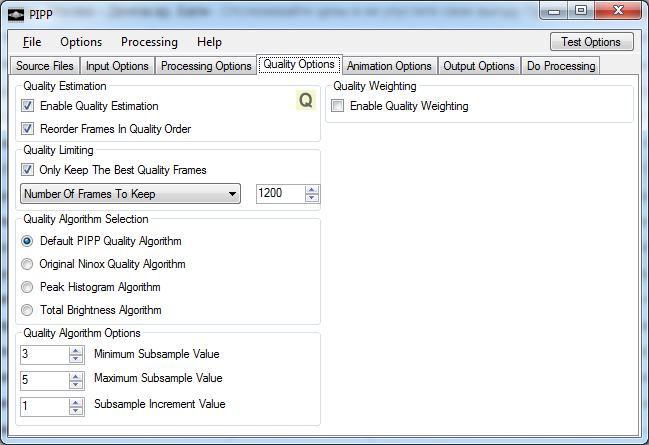The width and height of the screenshot is (649, 445).
Task: Open the File menu
Action: click(32, 42)
